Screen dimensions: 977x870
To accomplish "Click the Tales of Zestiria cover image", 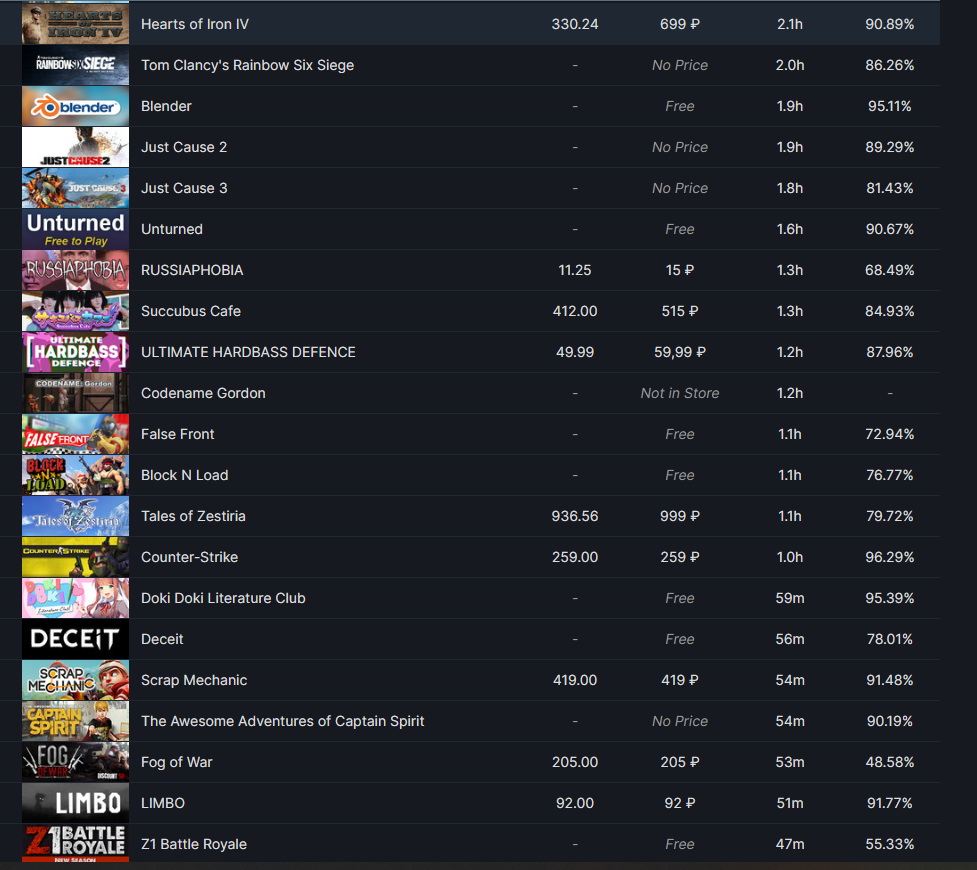I will (75, 516).
